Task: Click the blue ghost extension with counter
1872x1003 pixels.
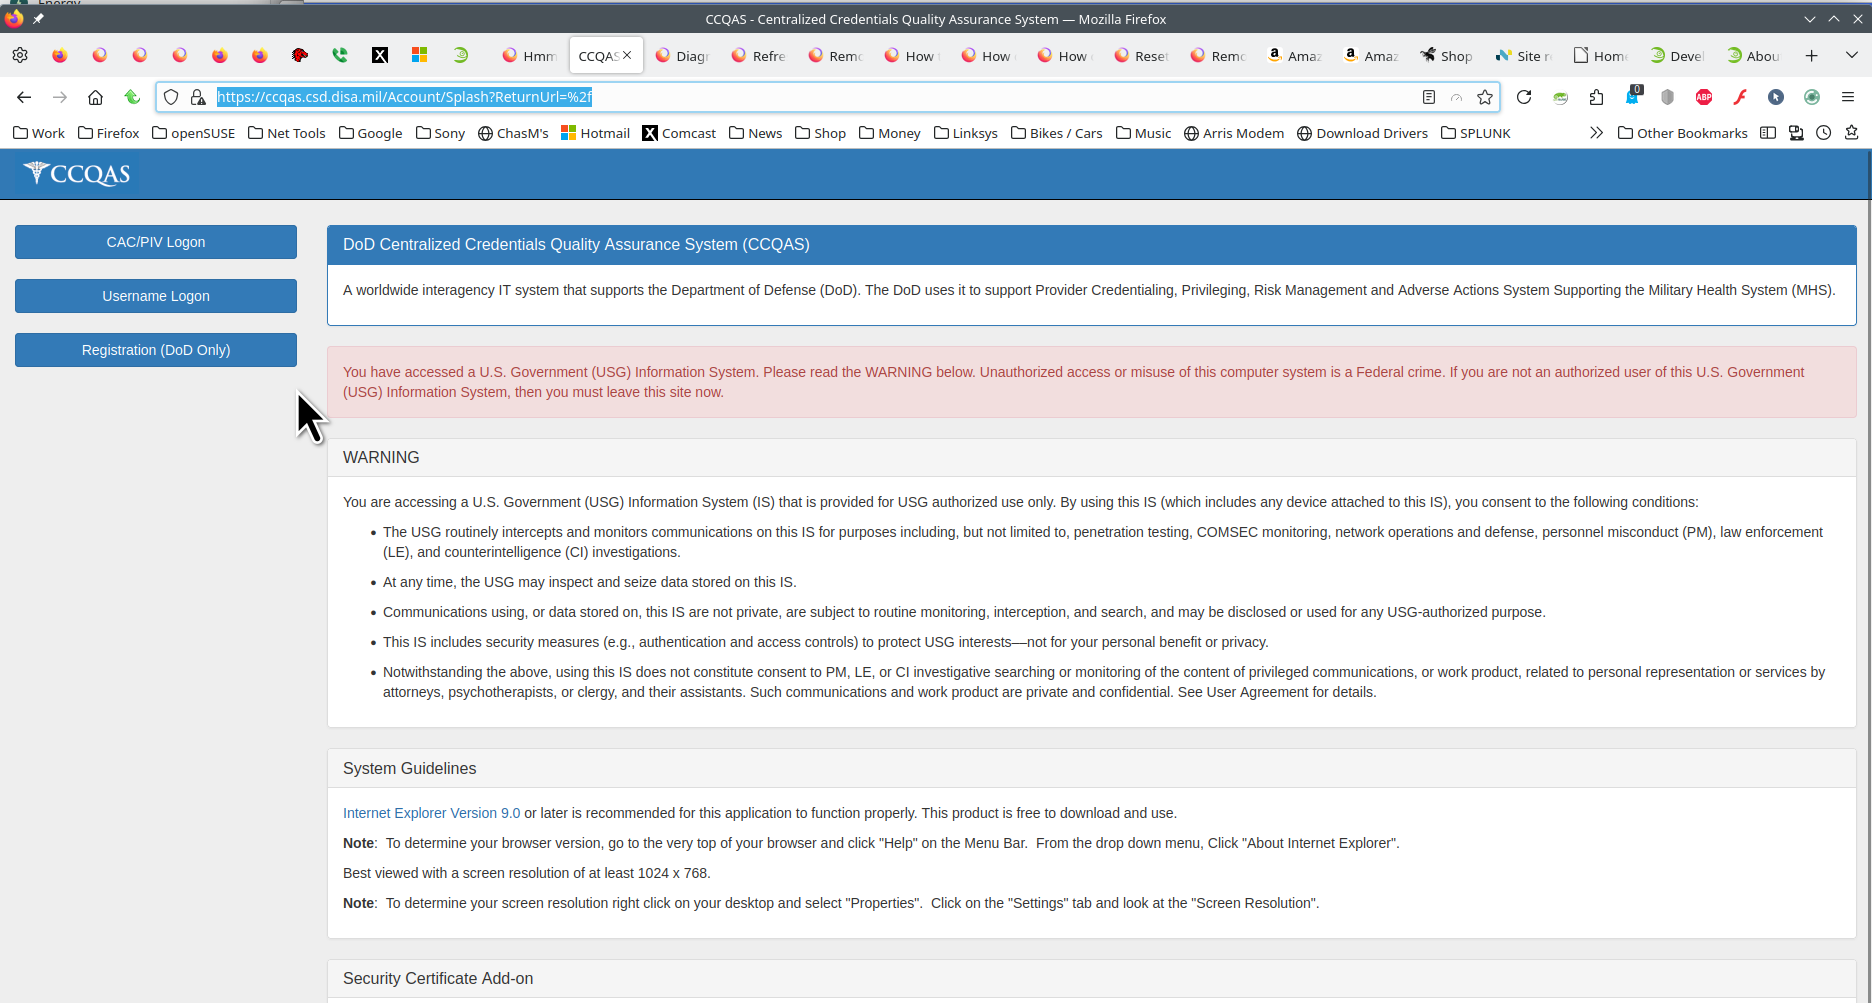Action: click(x=1633, y=96)
